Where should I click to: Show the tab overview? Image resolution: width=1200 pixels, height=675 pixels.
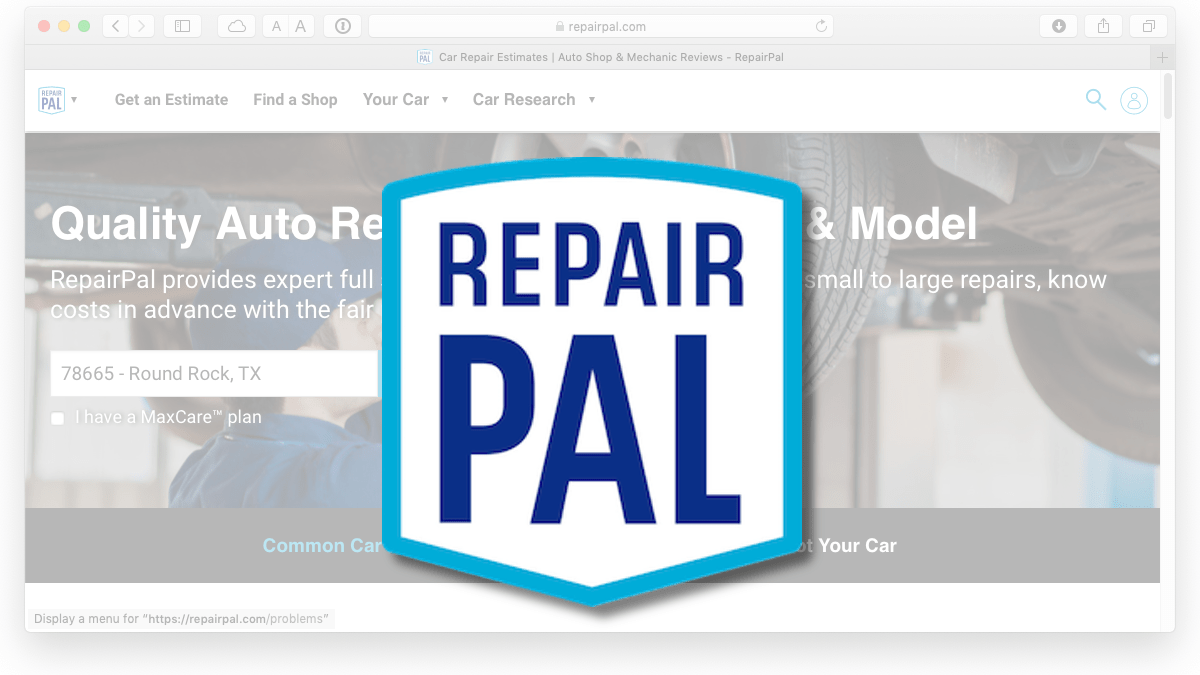(x=1149, y=26)
